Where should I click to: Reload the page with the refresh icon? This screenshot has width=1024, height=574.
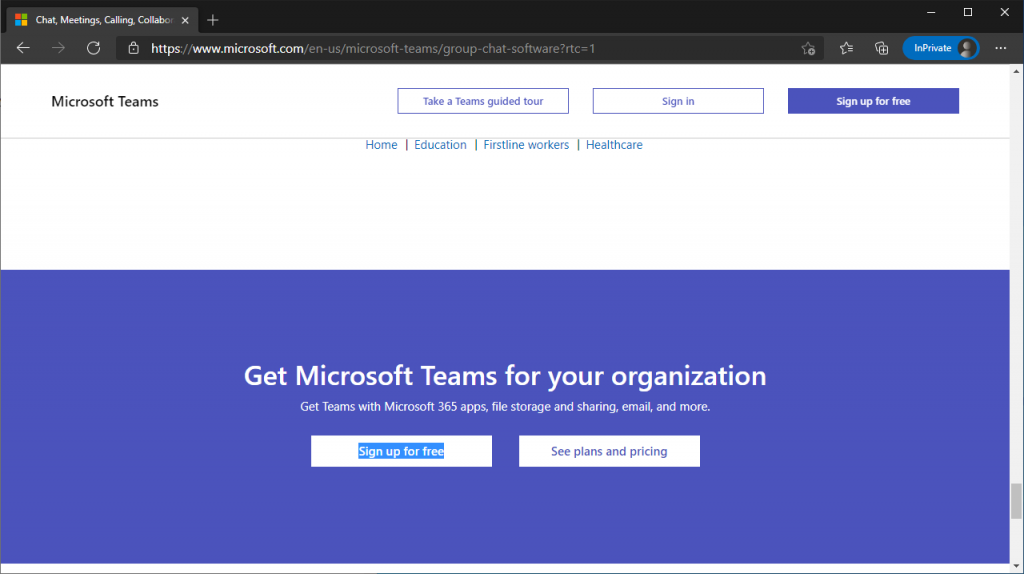(x=93, y=48)
